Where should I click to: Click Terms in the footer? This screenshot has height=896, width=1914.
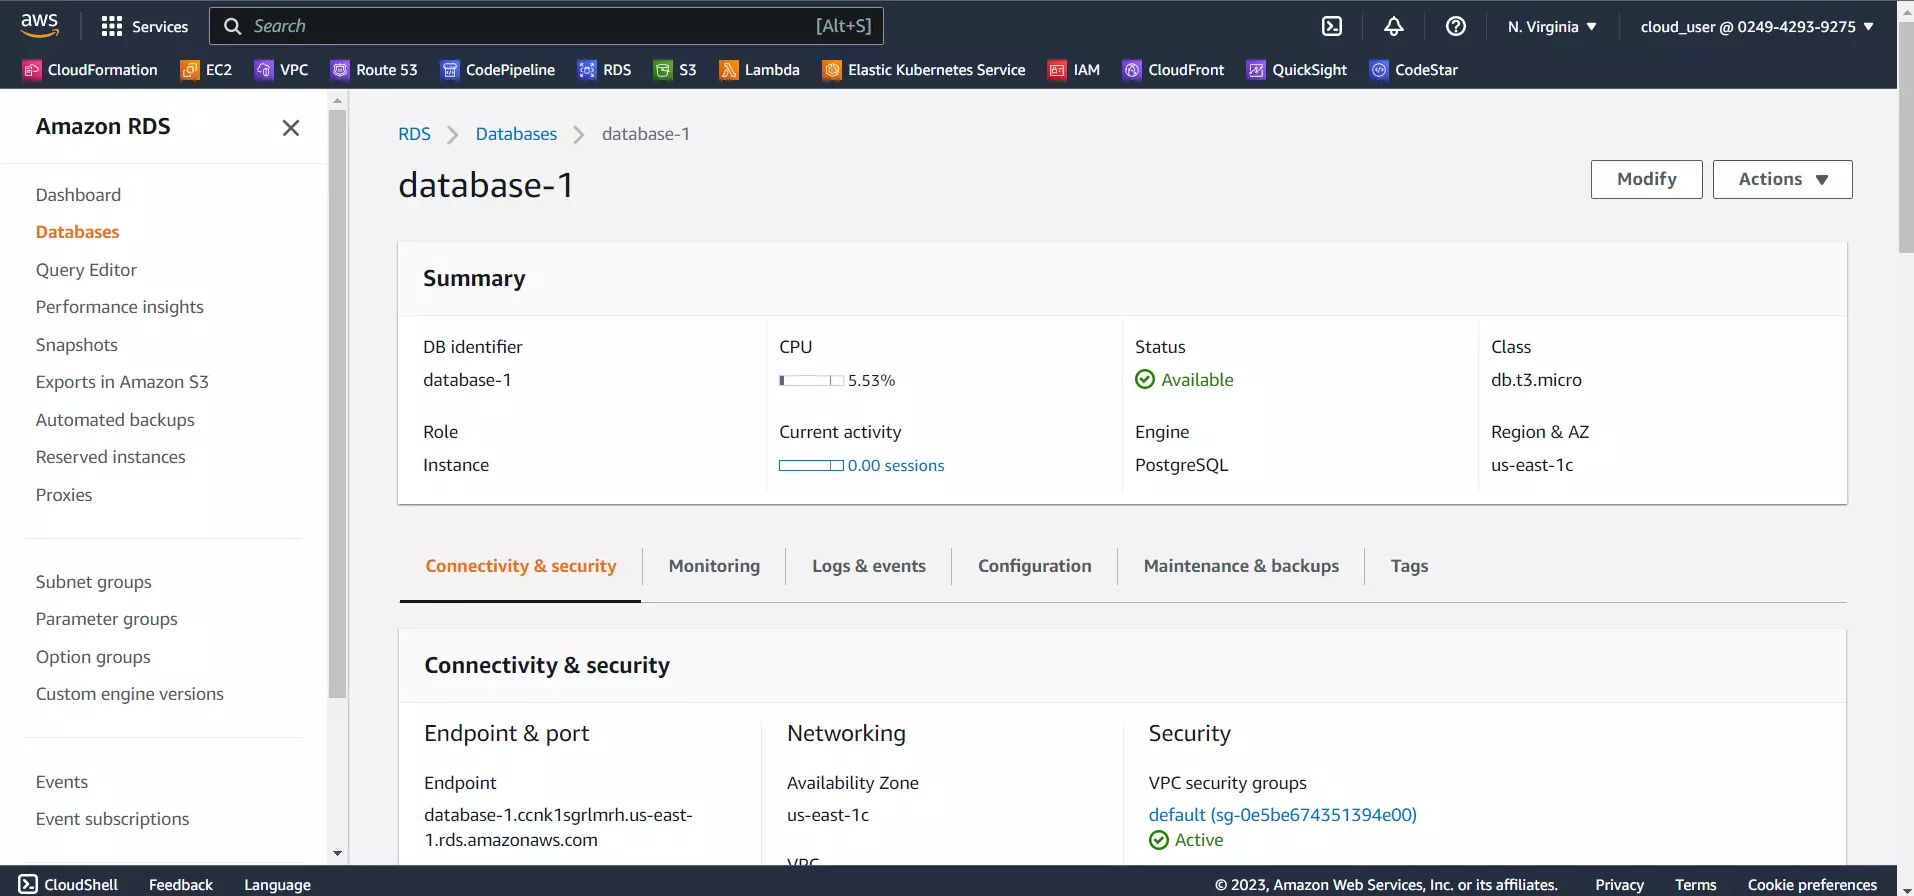click(x=1695, y=884)
